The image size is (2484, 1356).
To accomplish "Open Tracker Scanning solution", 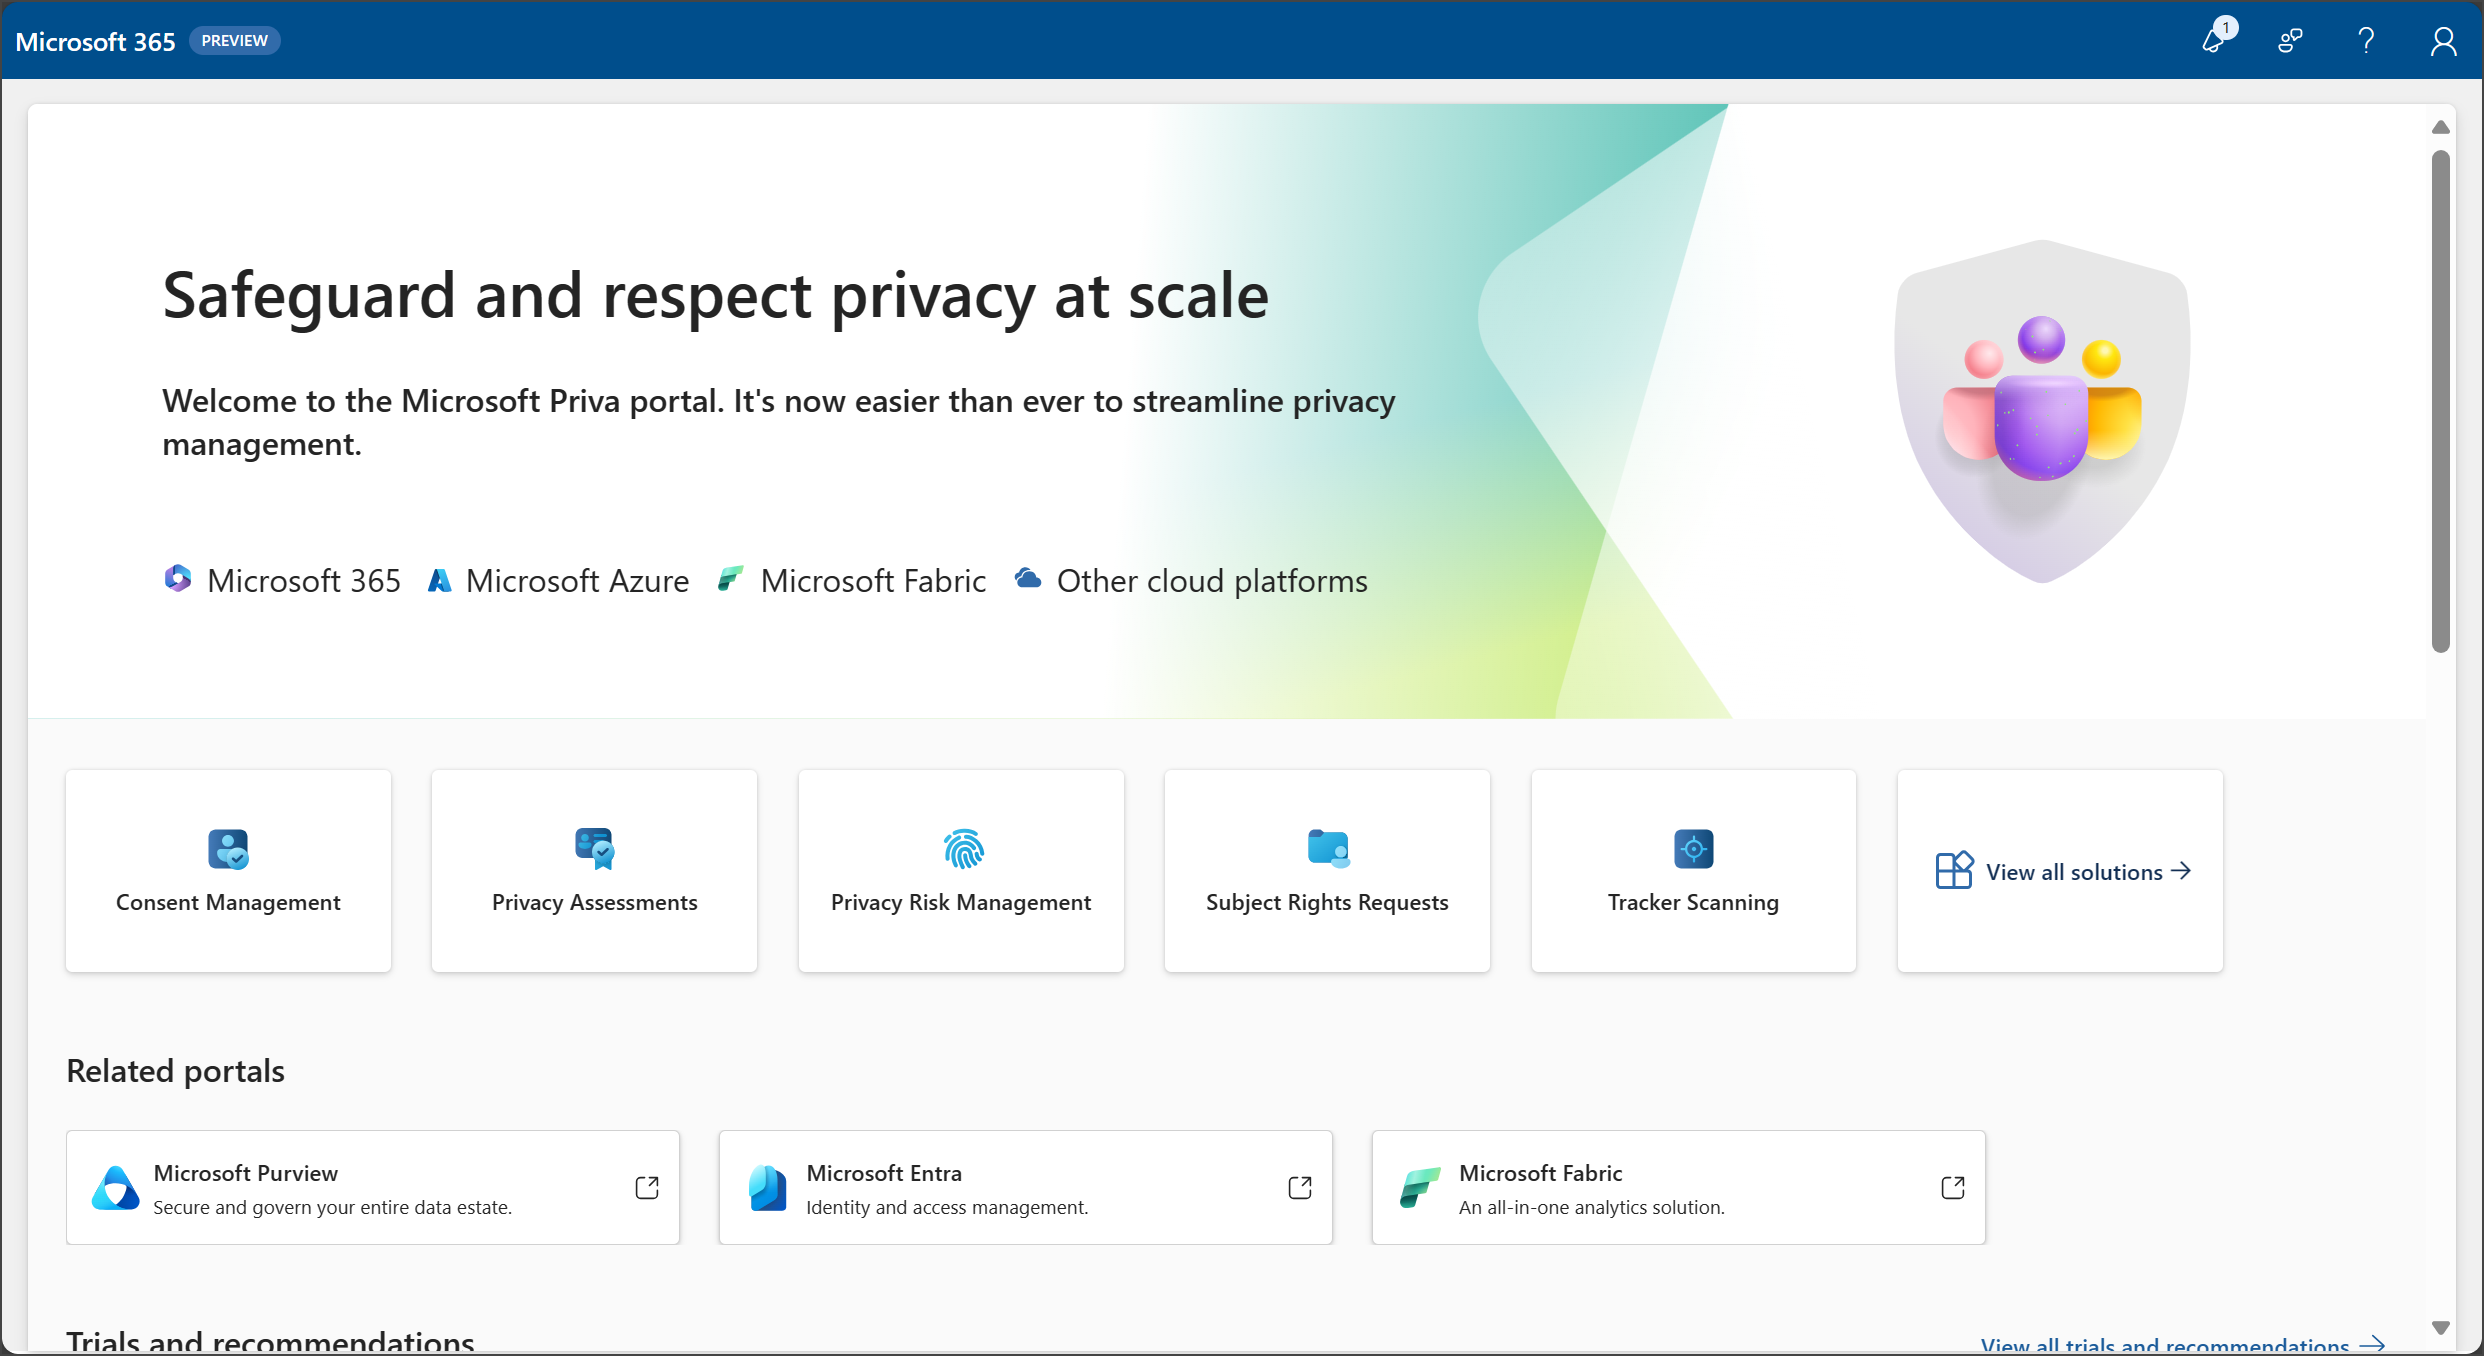I will [1693, 870].
